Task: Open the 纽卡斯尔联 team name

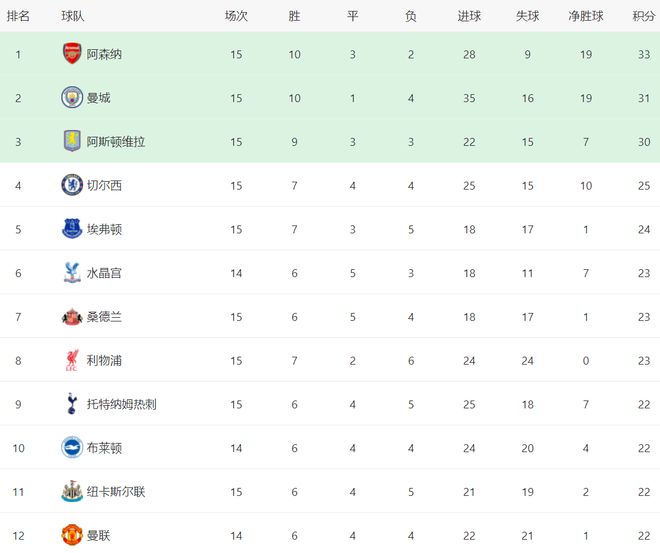Action: pyautogui.click(x=116, y=492)
